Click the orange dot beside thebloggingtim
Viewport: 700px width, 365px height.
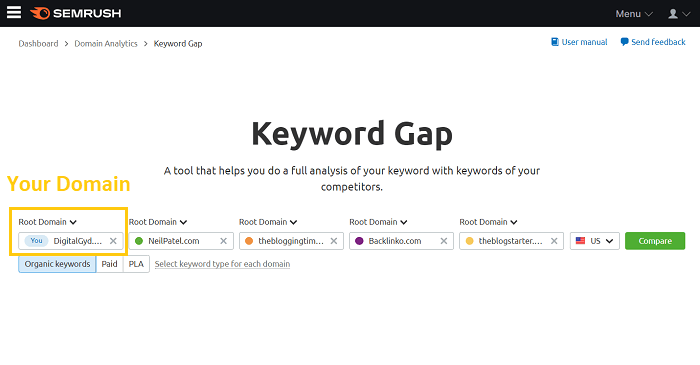[x=249, y=241]
